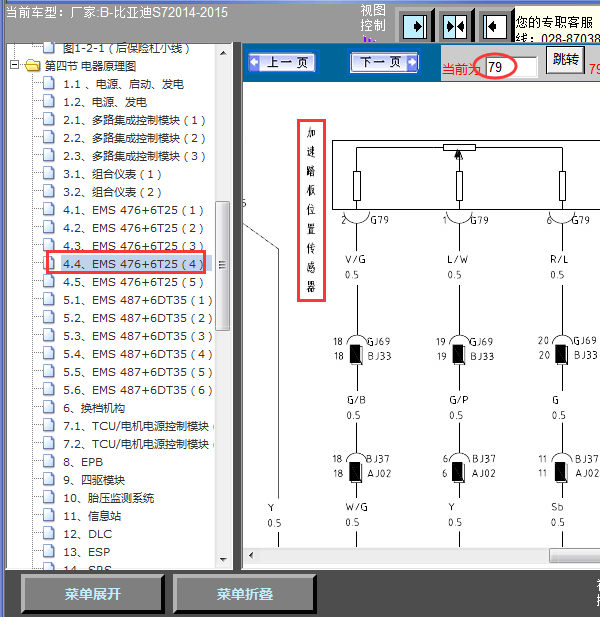Click connector symbol at pin 6 BJ37

point(459,468)
